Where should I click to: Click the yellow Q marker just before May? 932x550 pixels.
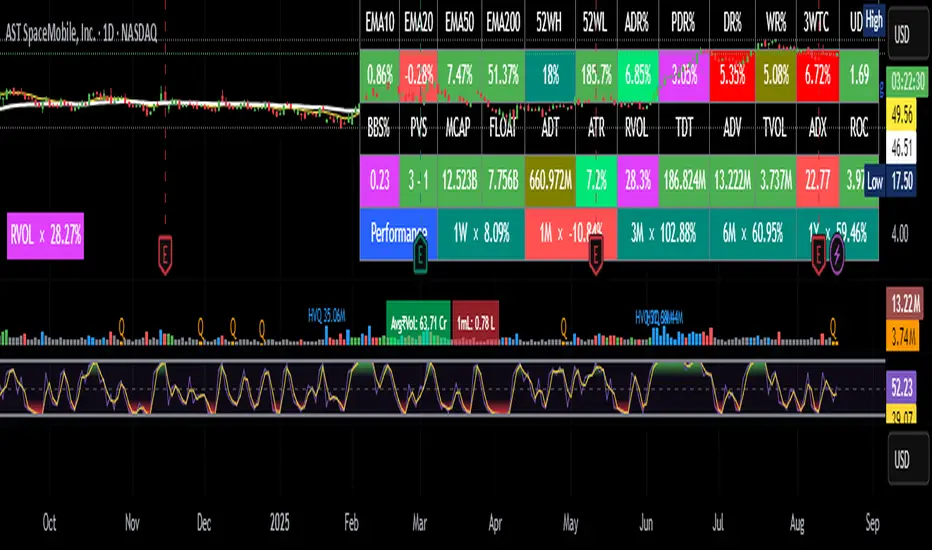click(x=563, y=326)
